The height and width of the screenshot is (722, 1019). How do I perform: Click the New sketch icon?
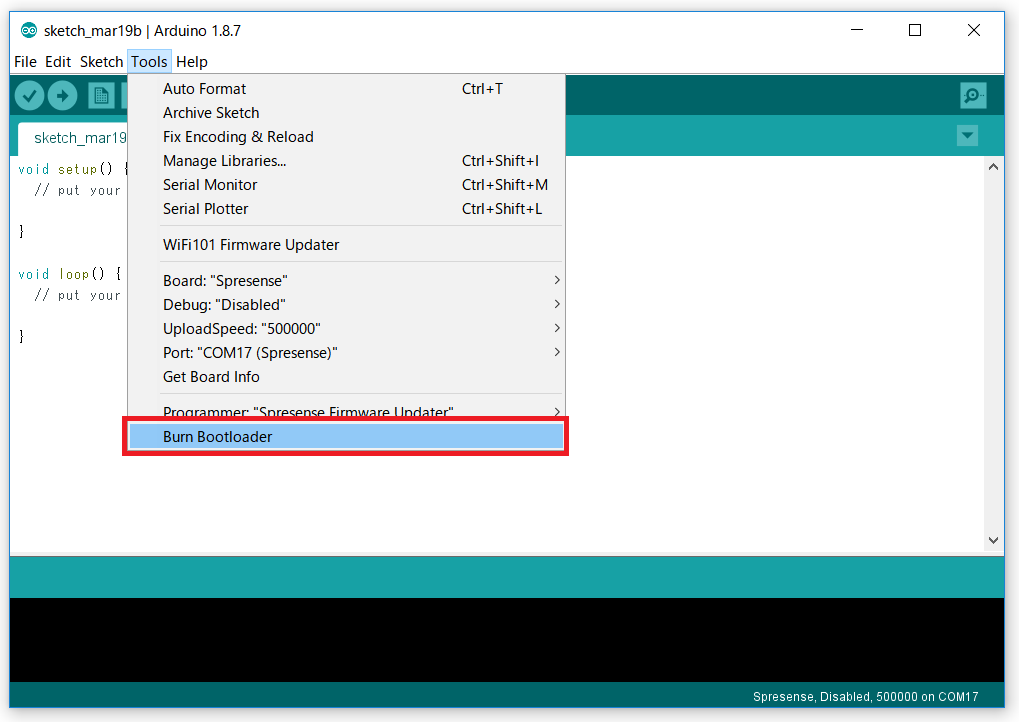pos(101,95)
